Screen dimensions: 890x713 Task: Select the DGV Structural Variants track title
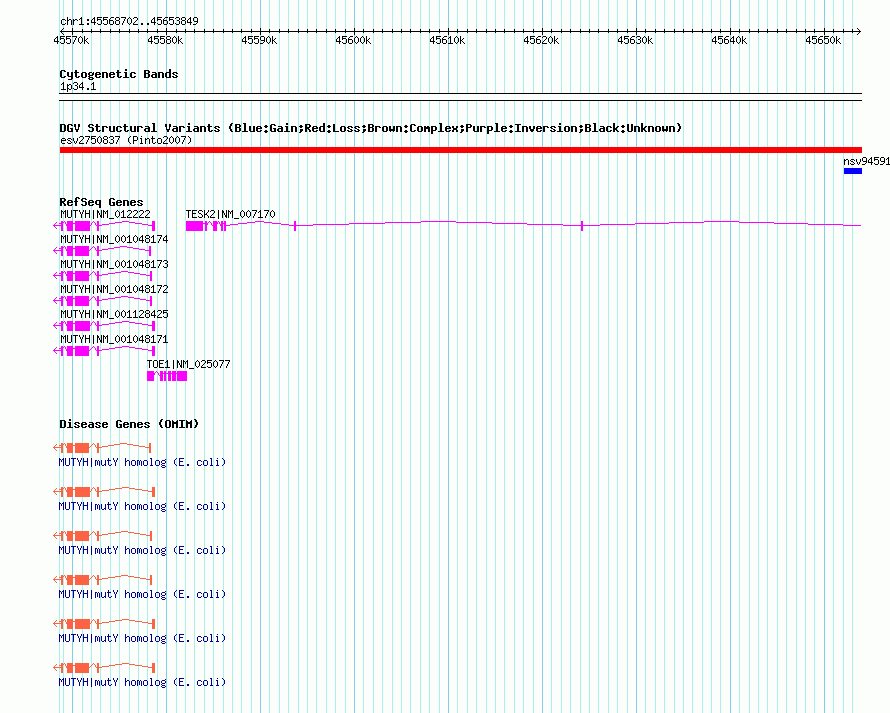coord(371,128)
